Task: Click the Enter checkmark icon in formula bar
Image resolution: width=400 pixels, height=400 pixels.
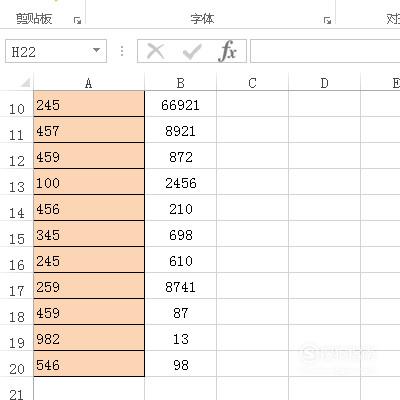Action: 192,51
